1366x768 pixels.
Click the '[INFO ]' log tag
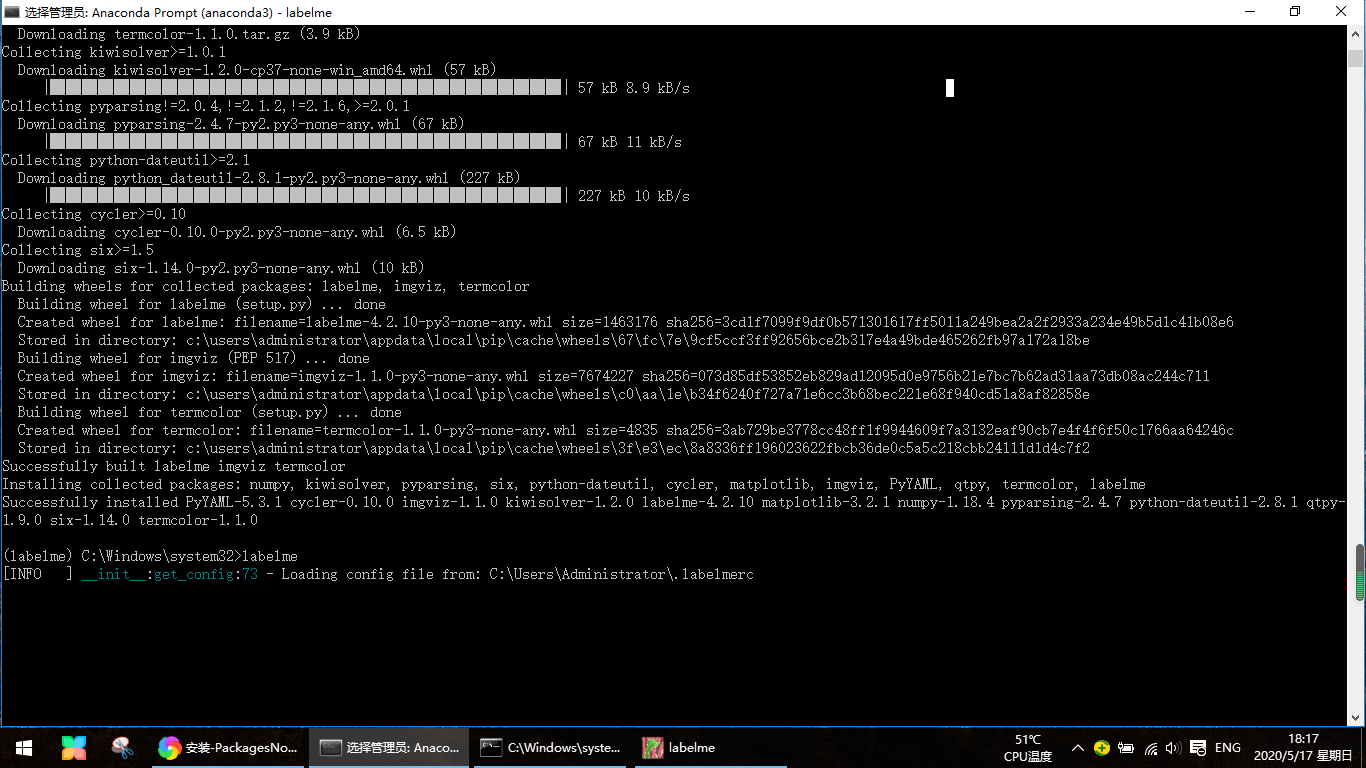coord(38,574)
